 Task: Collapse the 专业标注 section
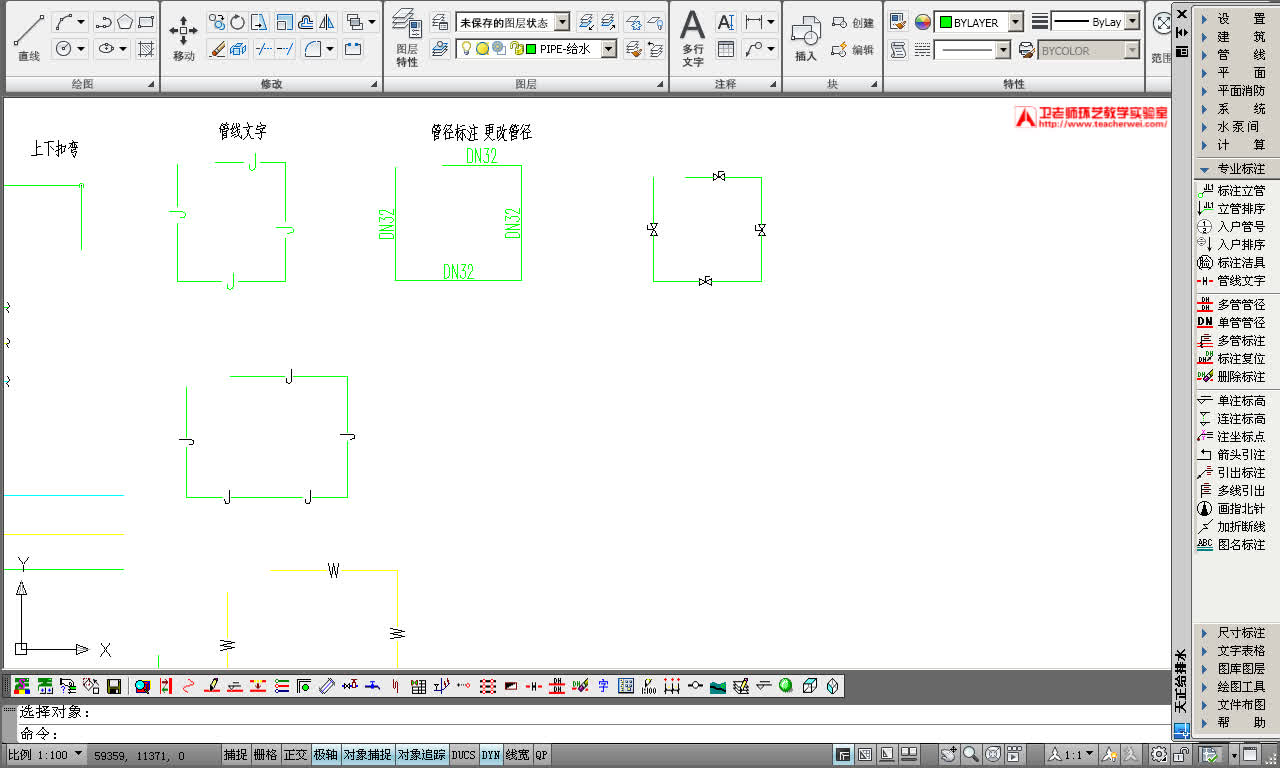click(1204, 169)
